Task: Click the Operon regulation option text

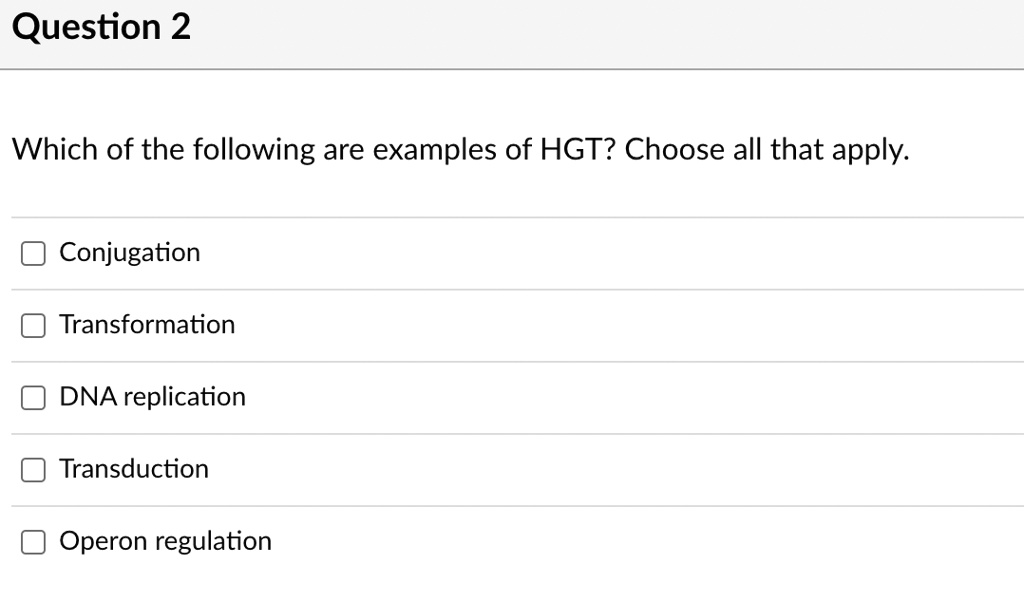Action: (x=165, y=541)
